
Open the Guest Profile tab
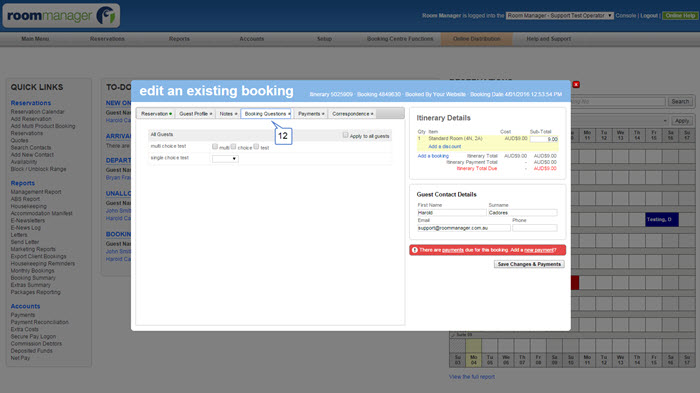click(x=196, y=114)
